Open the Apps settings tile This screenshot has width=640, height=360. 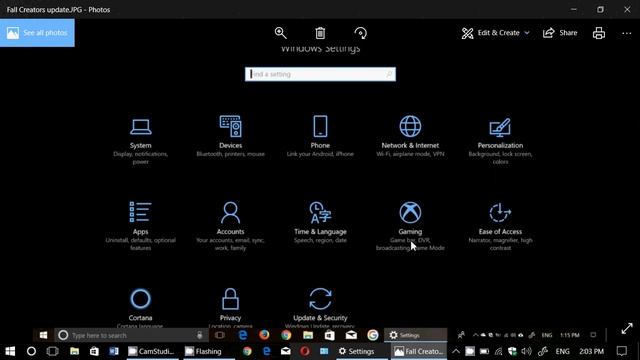click(x=140, y=226)
